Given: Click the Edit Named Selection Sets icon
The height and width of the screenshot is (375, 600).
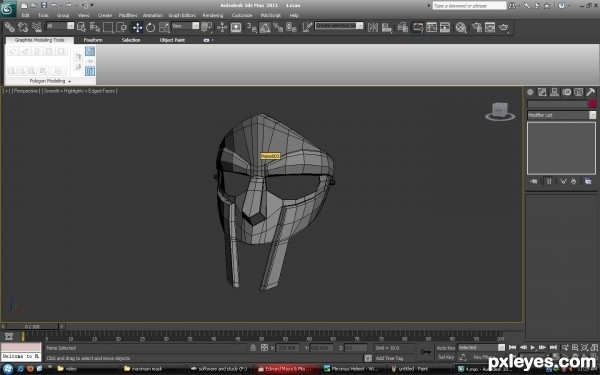Looking at the screenshot, I should [x=307, y=27].
